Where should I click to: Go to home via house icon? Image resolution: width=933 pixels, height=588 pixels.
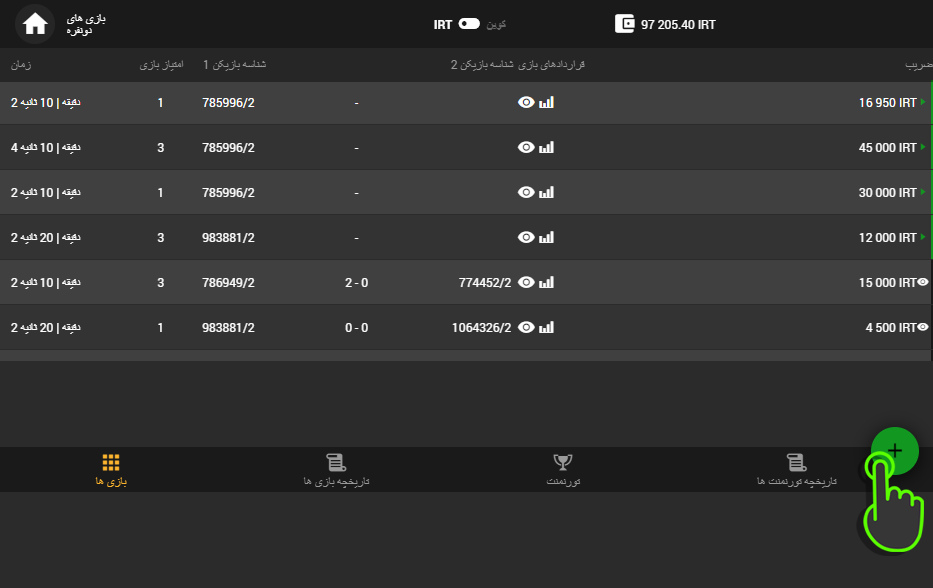tap(35, 24)
